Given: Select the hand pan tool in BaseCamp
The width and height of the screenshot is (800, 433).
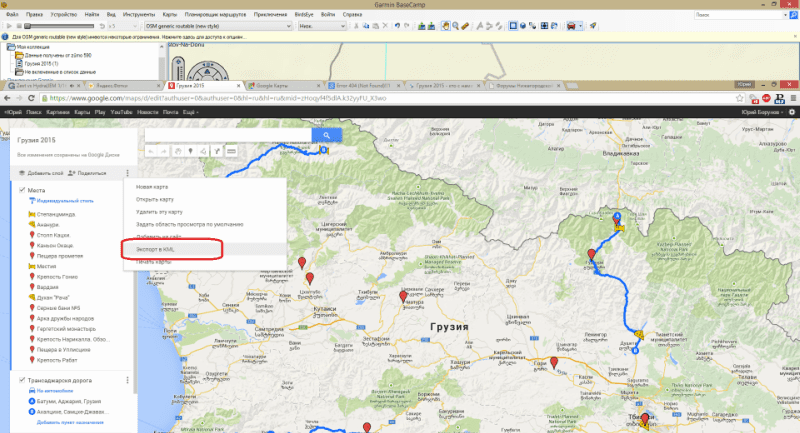Looking at the screenshot, I should [445, 26].
